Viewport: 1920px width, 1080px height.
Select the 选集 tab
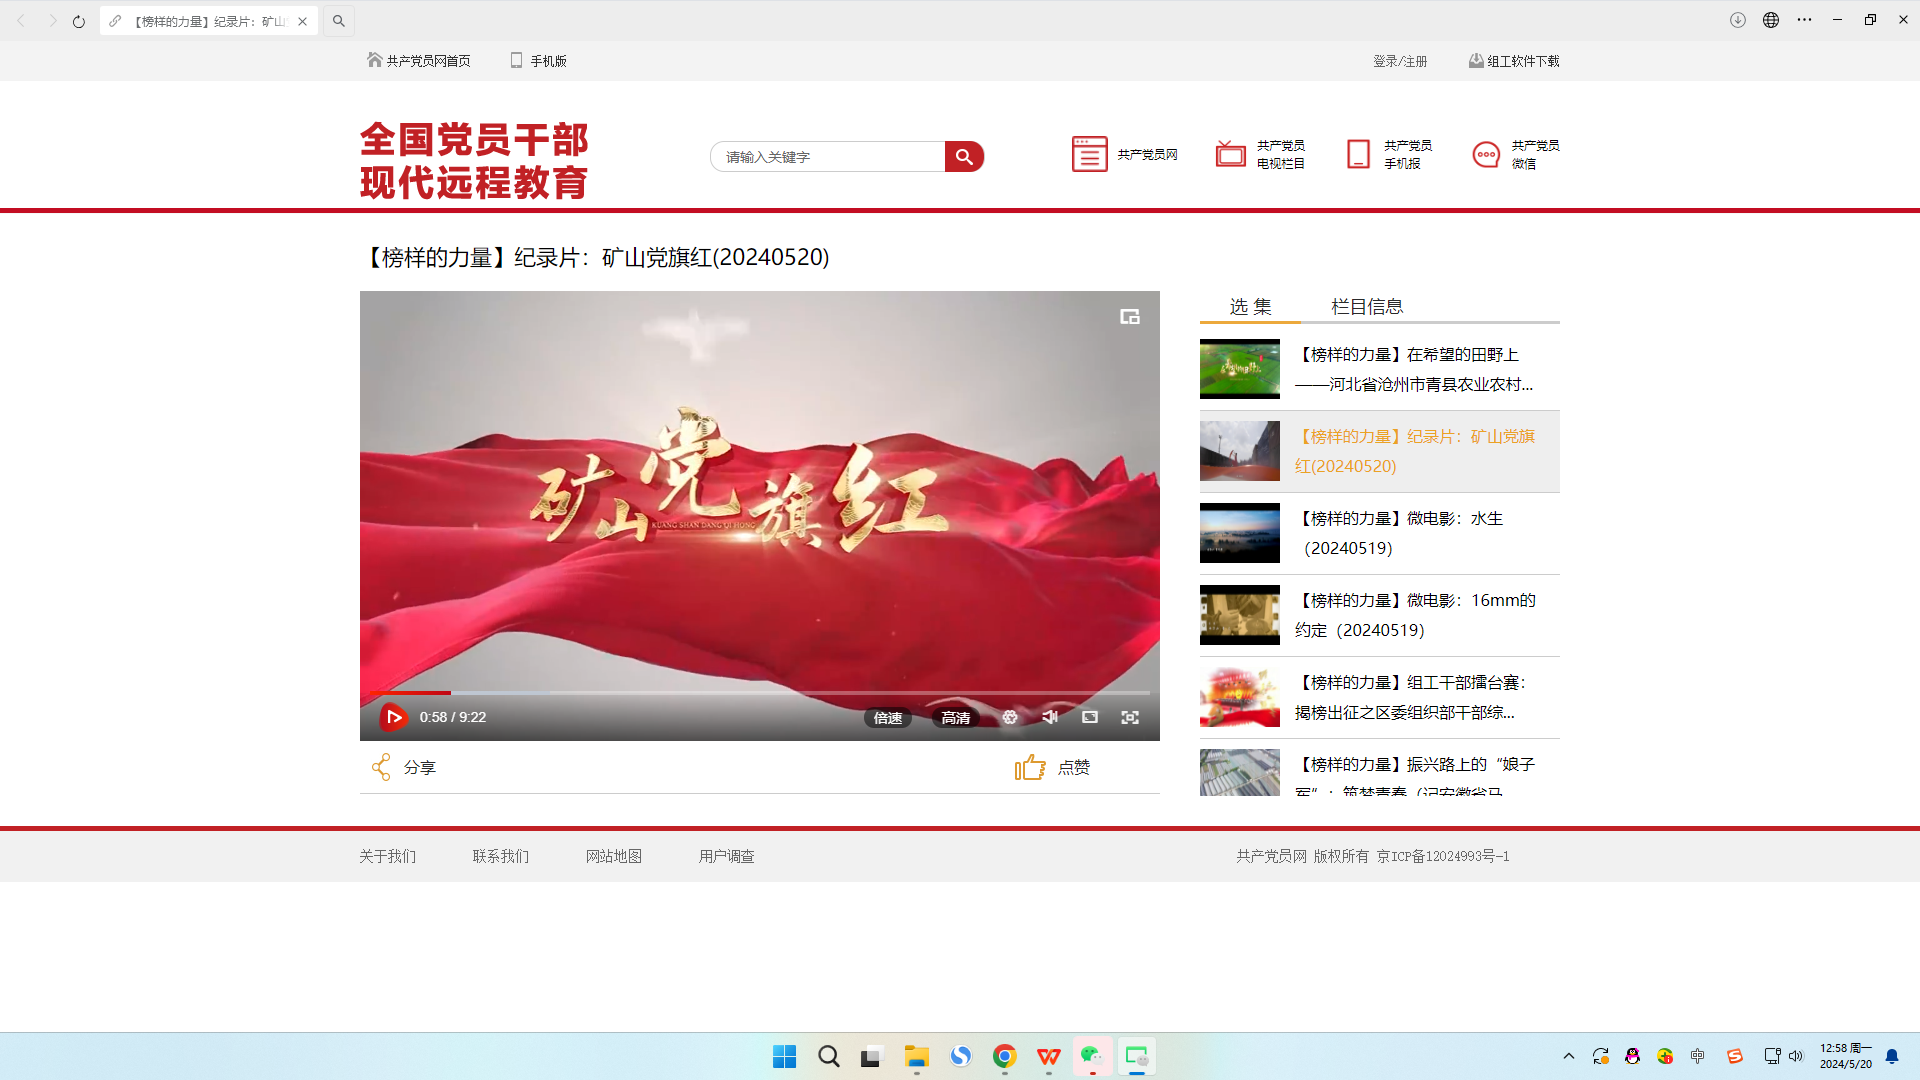point(1249,306)
